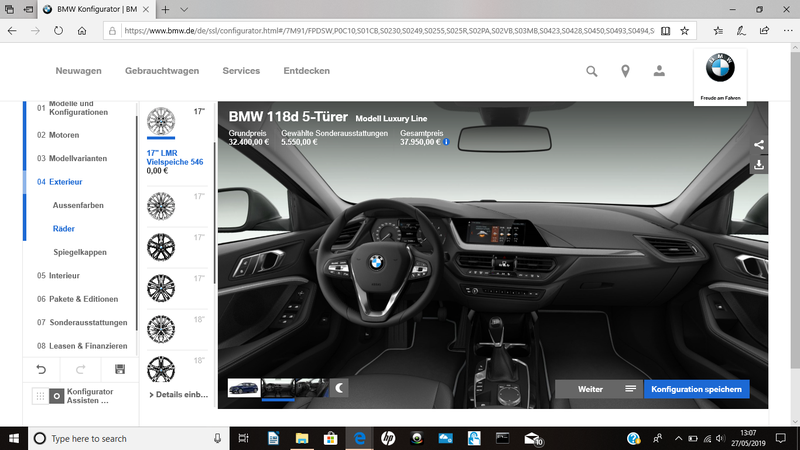Toggle night mode moon icon

339,388
